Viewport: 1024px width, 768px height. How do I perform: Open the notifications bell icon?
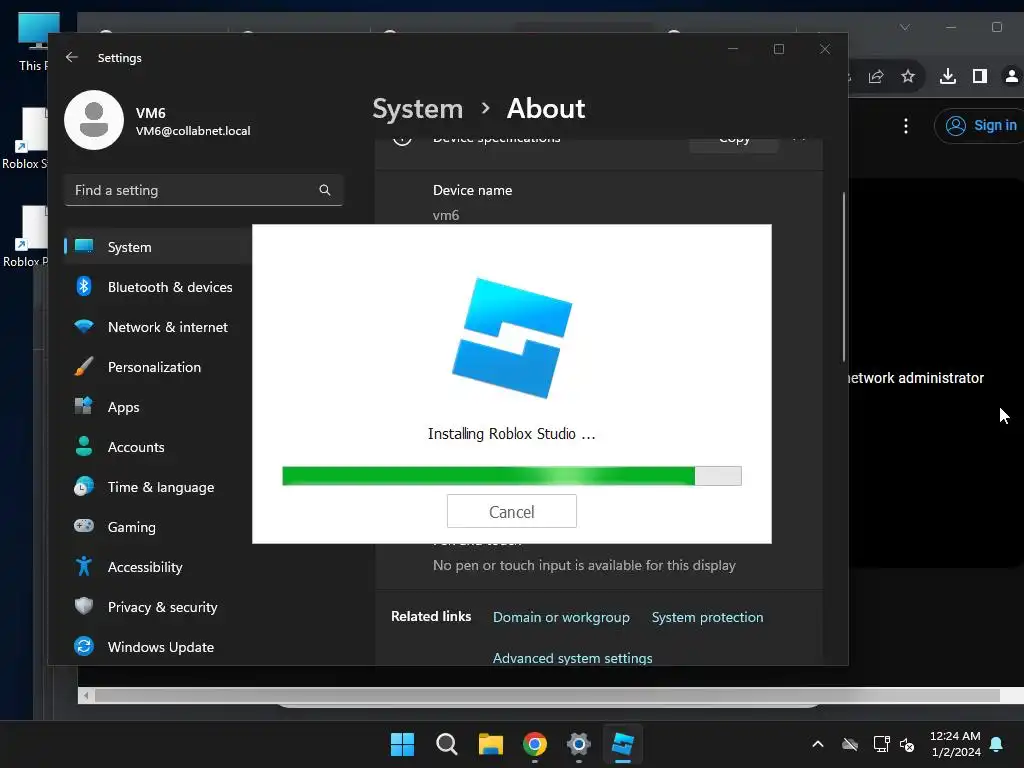(x=997, y=744)
